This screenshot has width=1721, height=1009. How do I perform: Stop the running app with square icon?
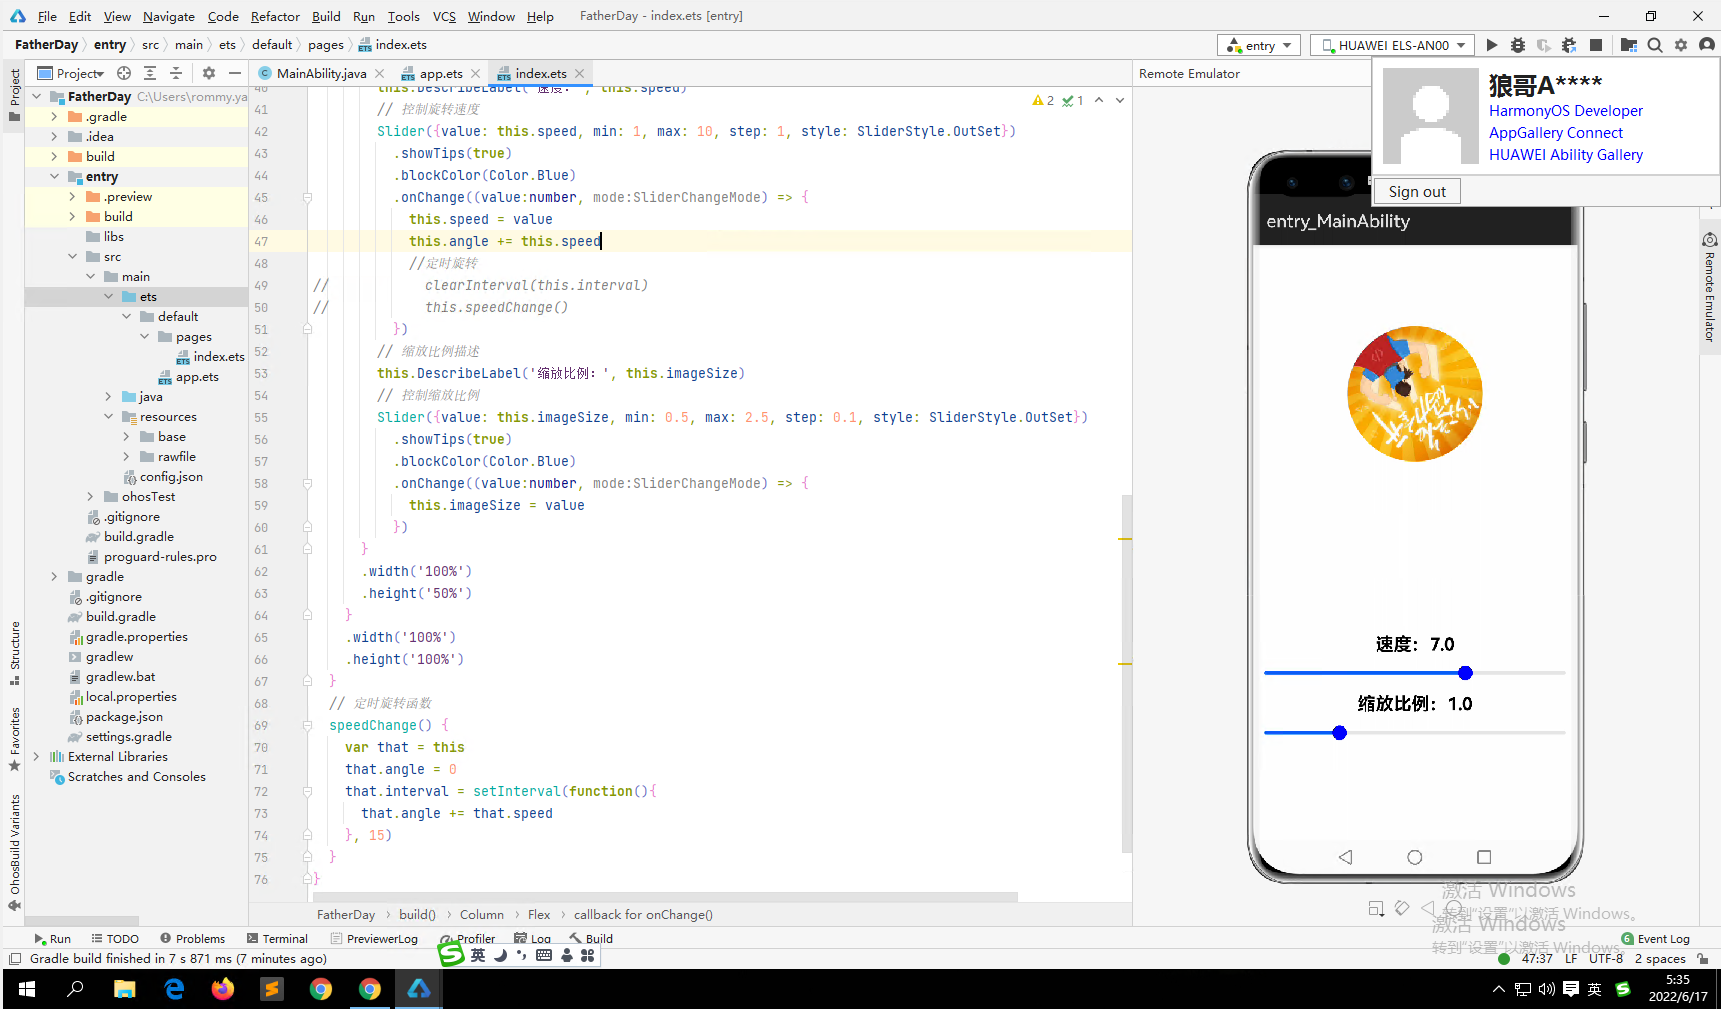1596,45
